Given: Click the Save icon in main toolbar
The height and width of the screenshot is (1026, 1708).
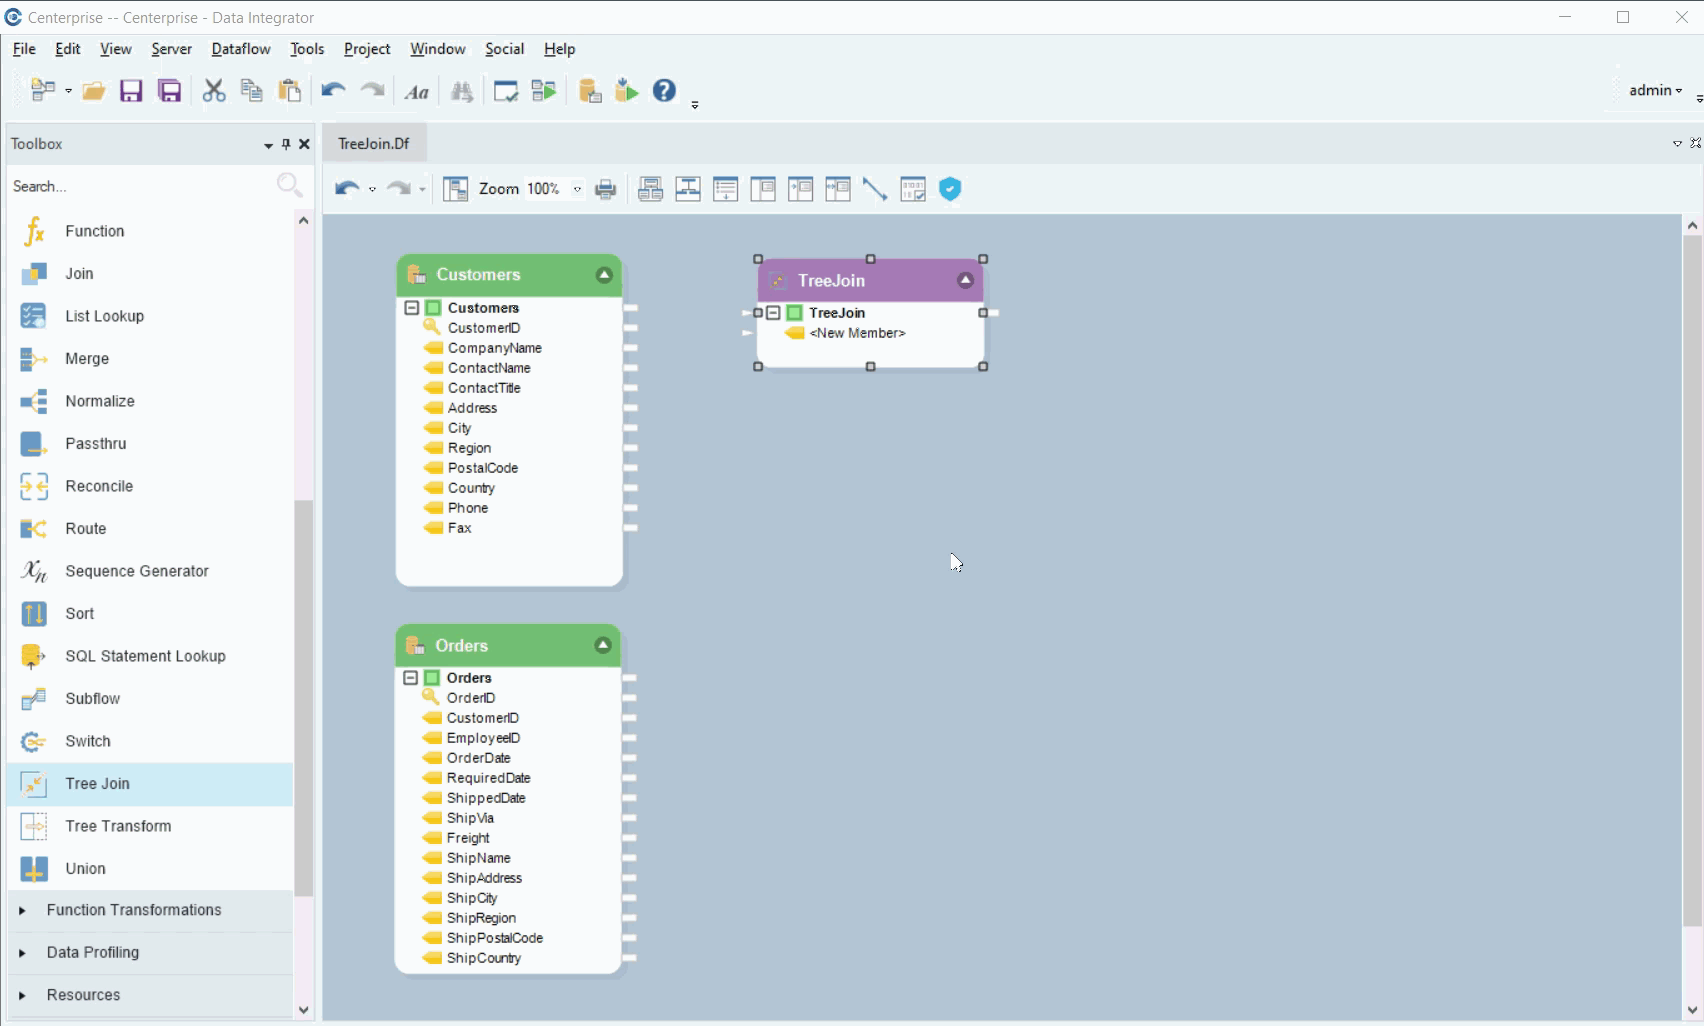Looking at the screenshot, I should [131, 91].
